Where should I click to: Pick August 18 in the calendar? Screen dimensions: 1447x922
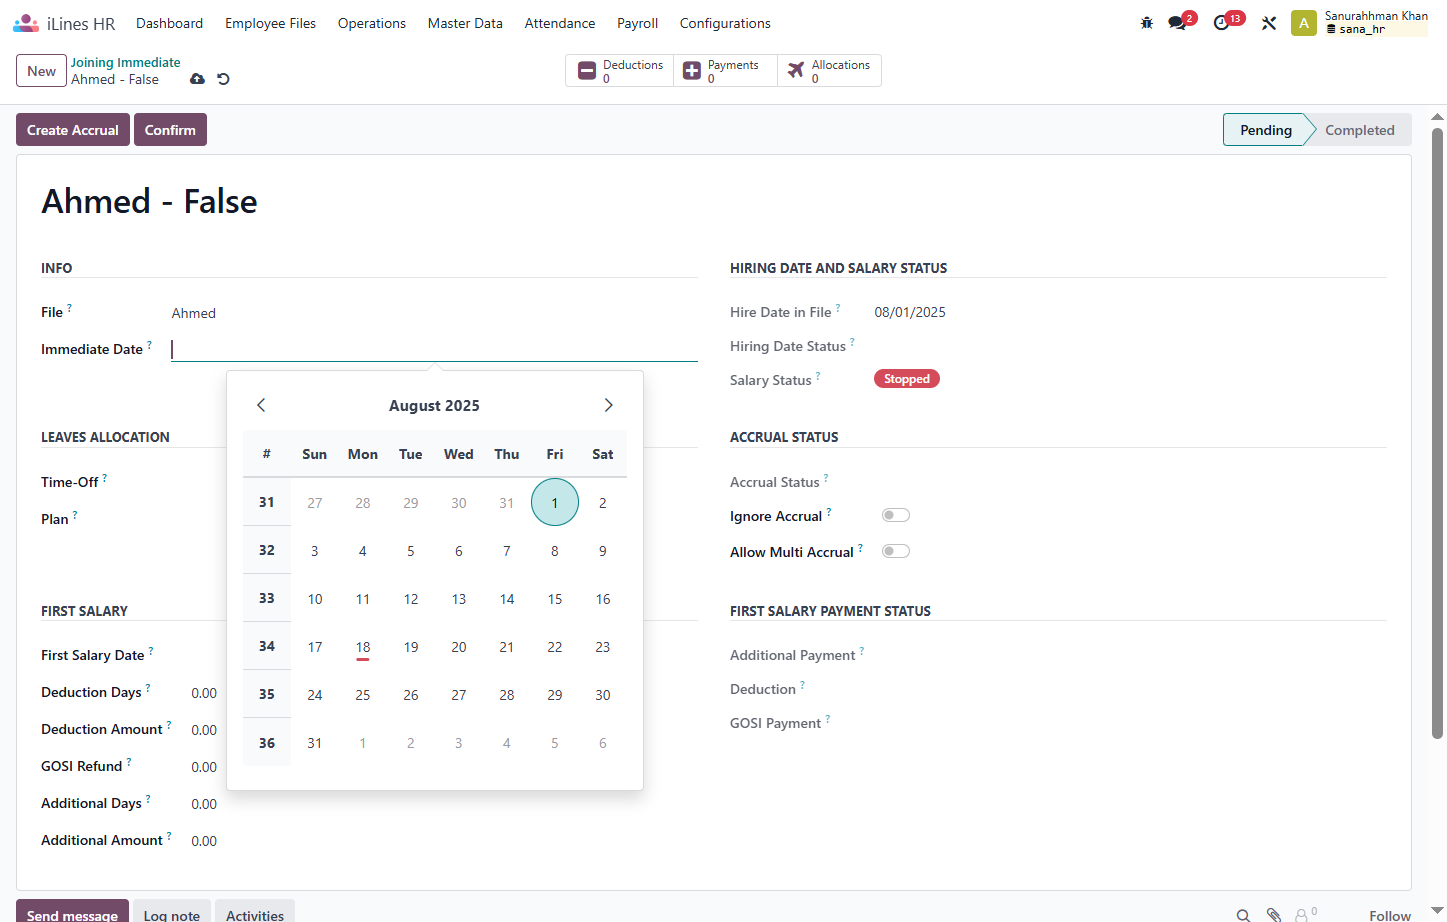point(363,647)
